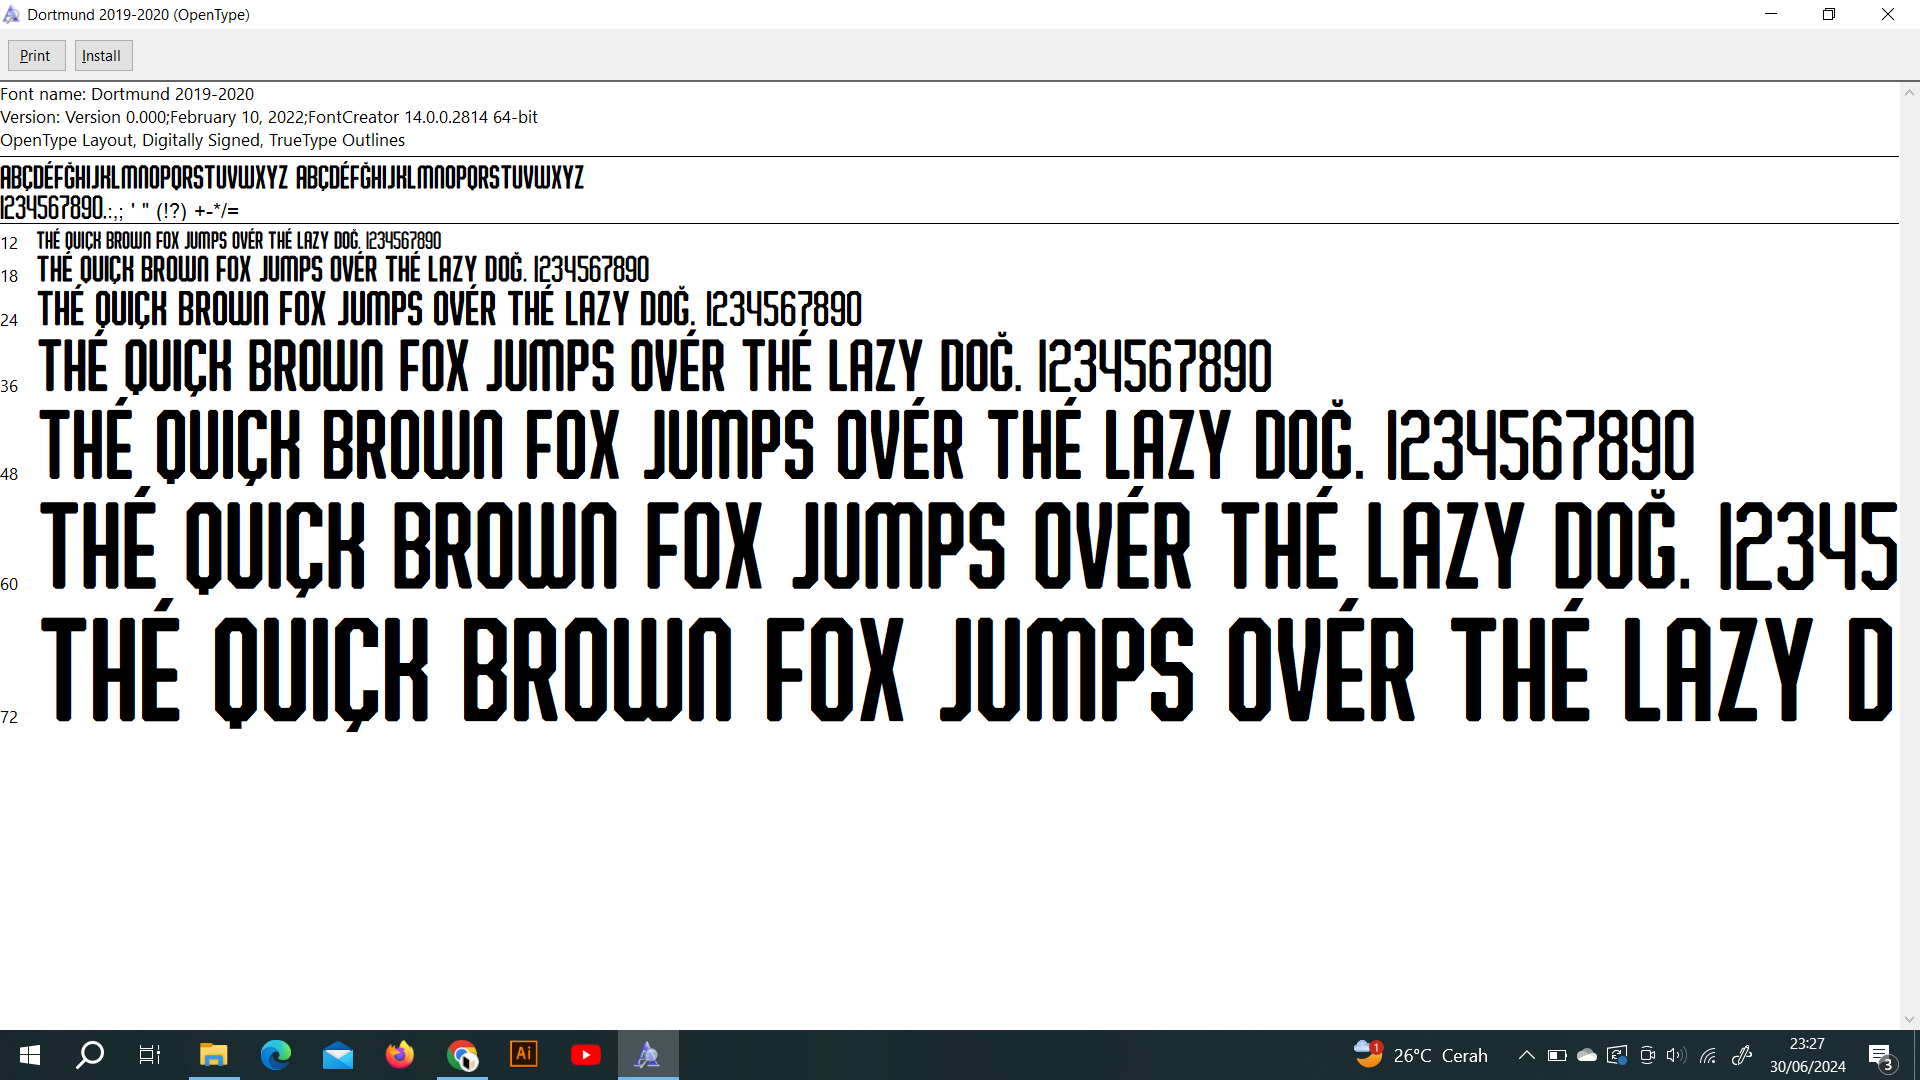This screenshot has height=1080, width=1920.
Task: Open Task View from taskbar
Action: click(150, 1055)
